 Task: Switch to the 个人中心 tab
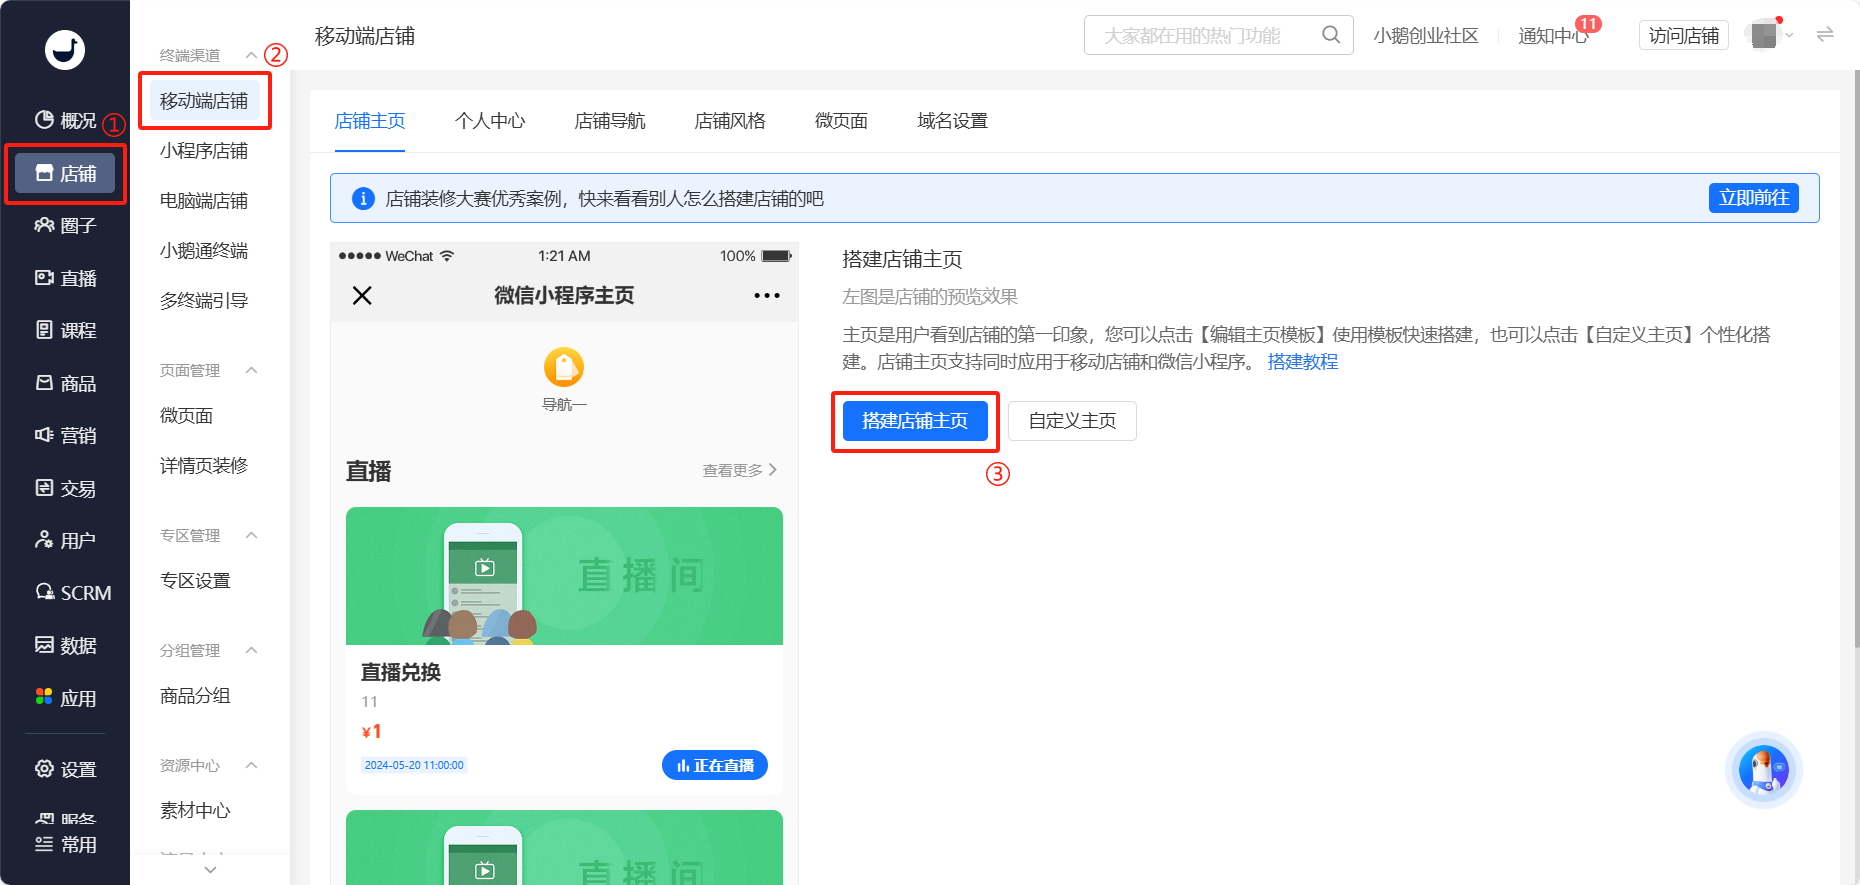490,121
